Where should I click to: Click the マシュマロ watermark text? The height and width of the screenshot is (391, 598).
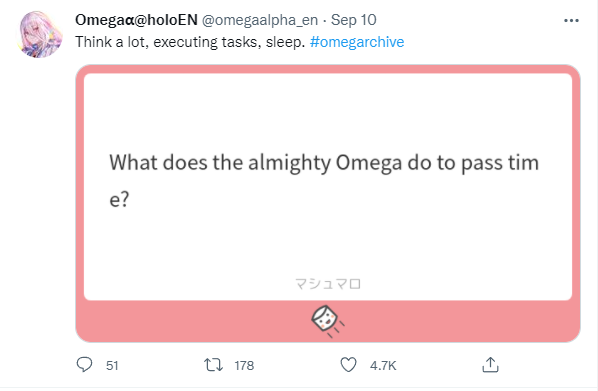(328, 284)
